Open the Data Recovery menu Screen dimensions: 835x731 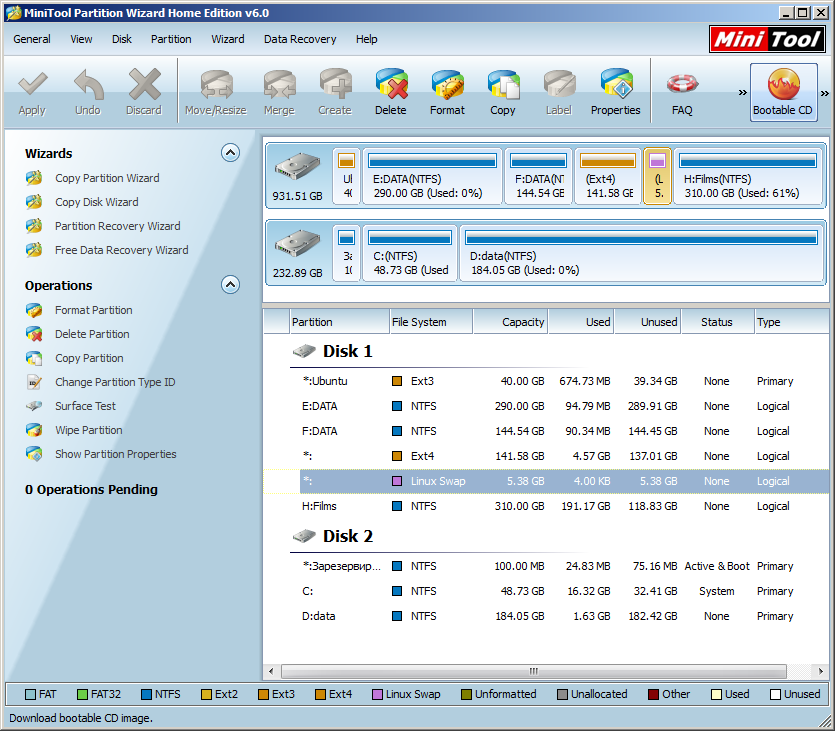click(x=300, y=39)
